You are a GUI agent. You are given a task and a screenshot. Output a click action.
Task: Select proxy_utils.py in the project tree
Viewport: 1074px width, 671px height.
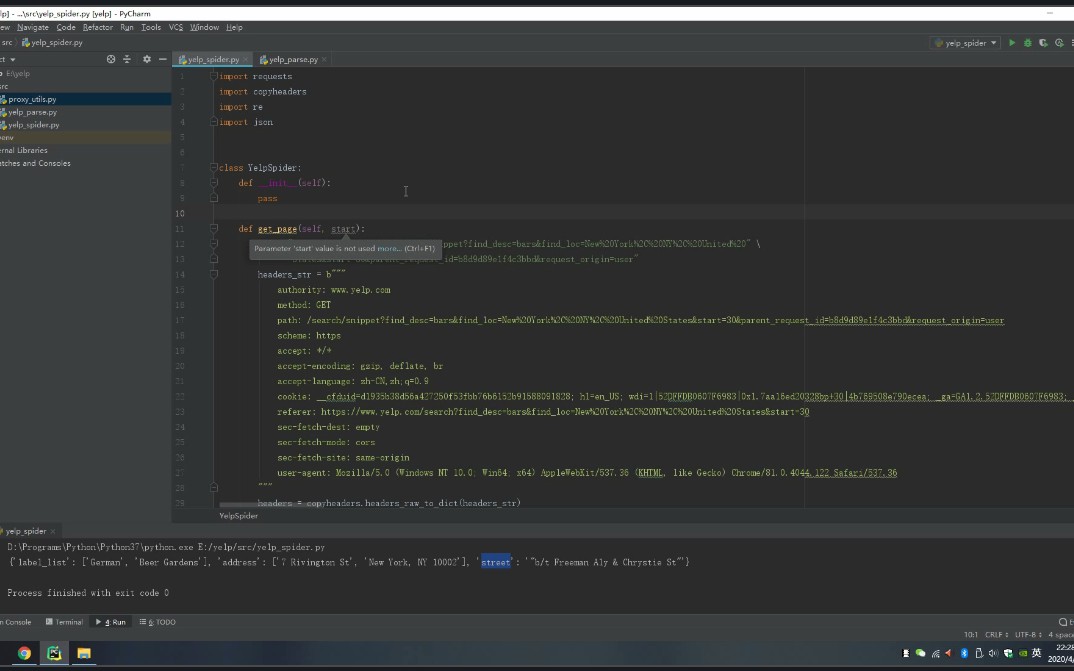(32, 99)
